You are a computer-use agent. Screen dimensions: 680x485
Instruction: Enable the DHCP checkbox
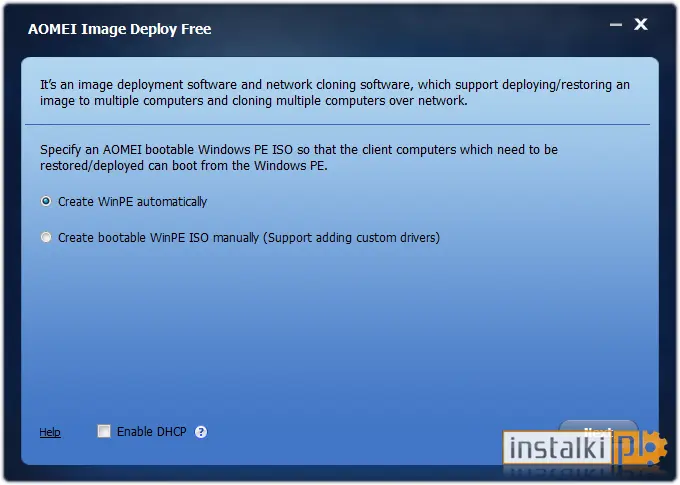(104, 431)
